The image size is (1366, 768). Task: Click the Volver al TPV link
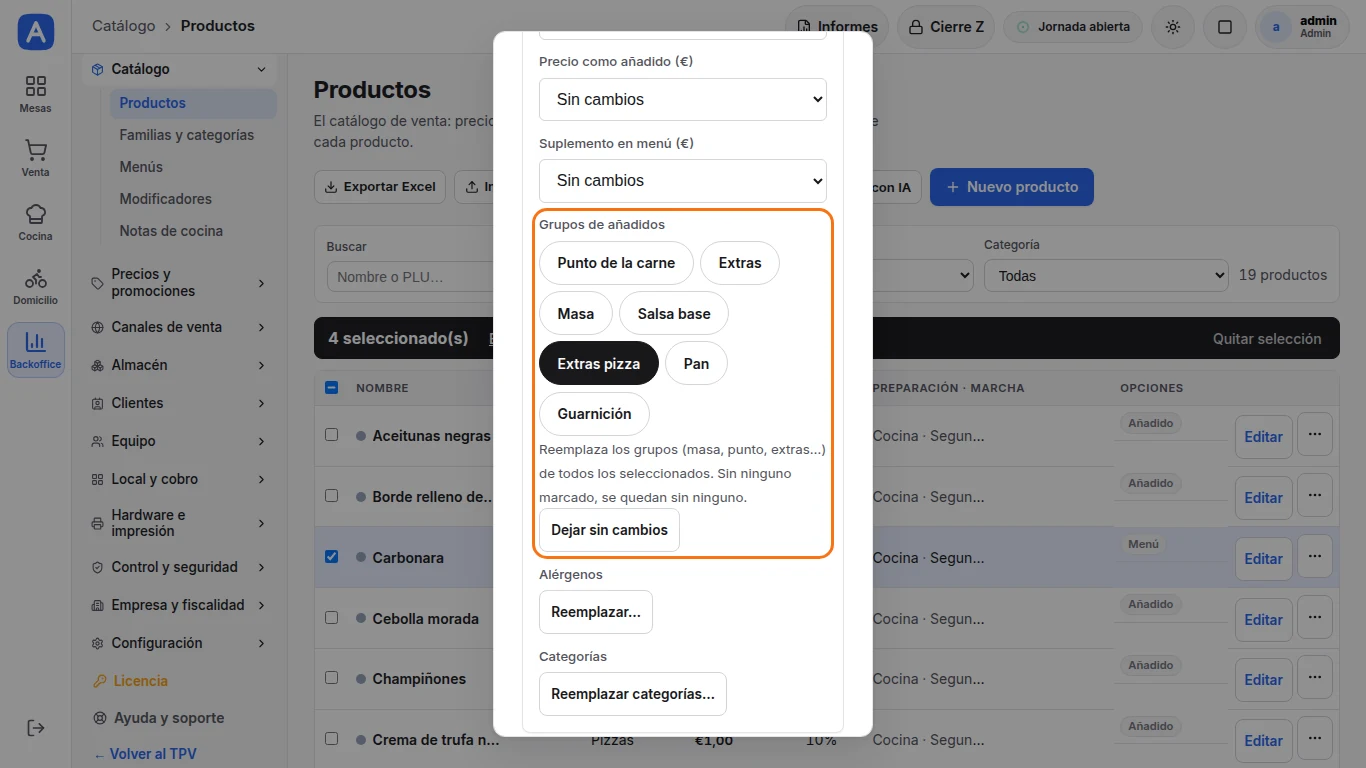click(145, 754)
